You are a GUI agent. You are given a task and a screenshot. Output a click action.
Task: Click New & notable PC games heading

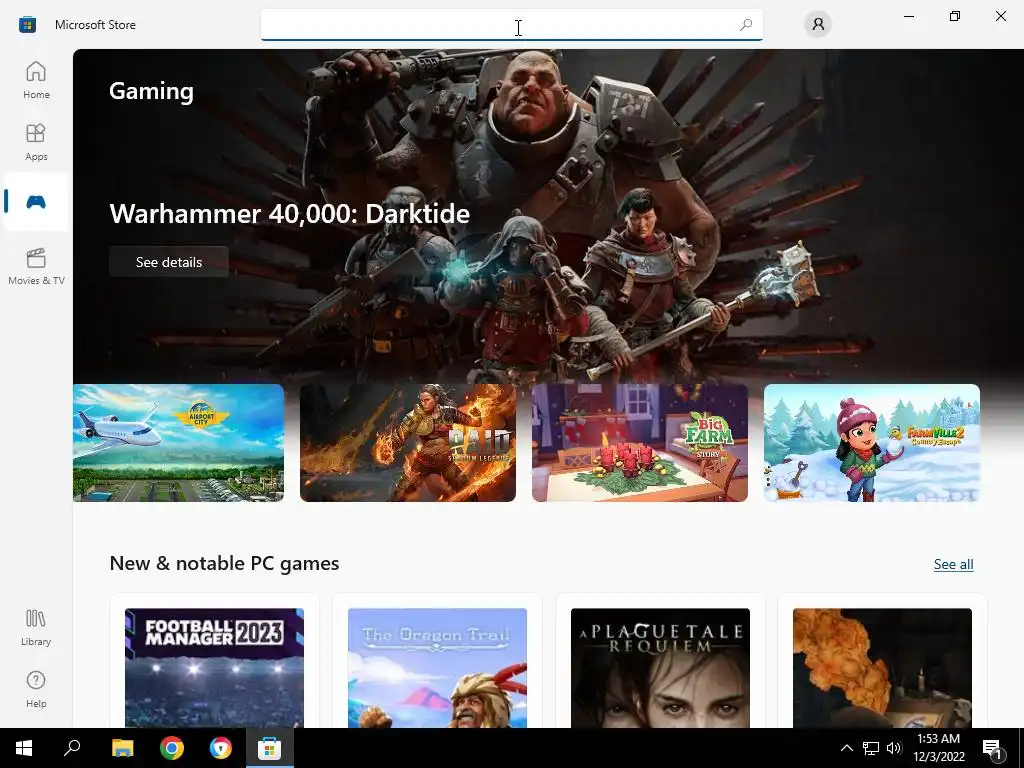point(224,563)
